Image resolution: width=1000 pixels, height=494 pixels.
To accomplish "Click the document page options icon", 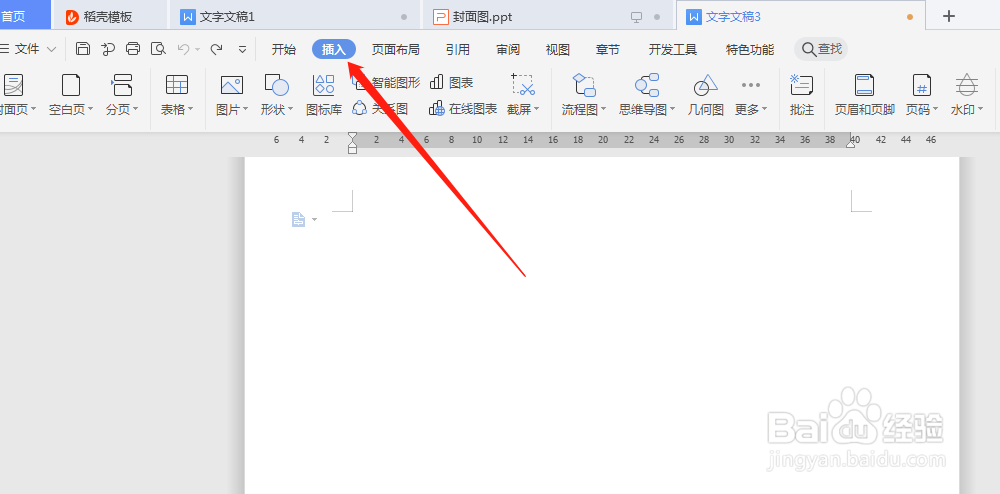I will [298, 220].
